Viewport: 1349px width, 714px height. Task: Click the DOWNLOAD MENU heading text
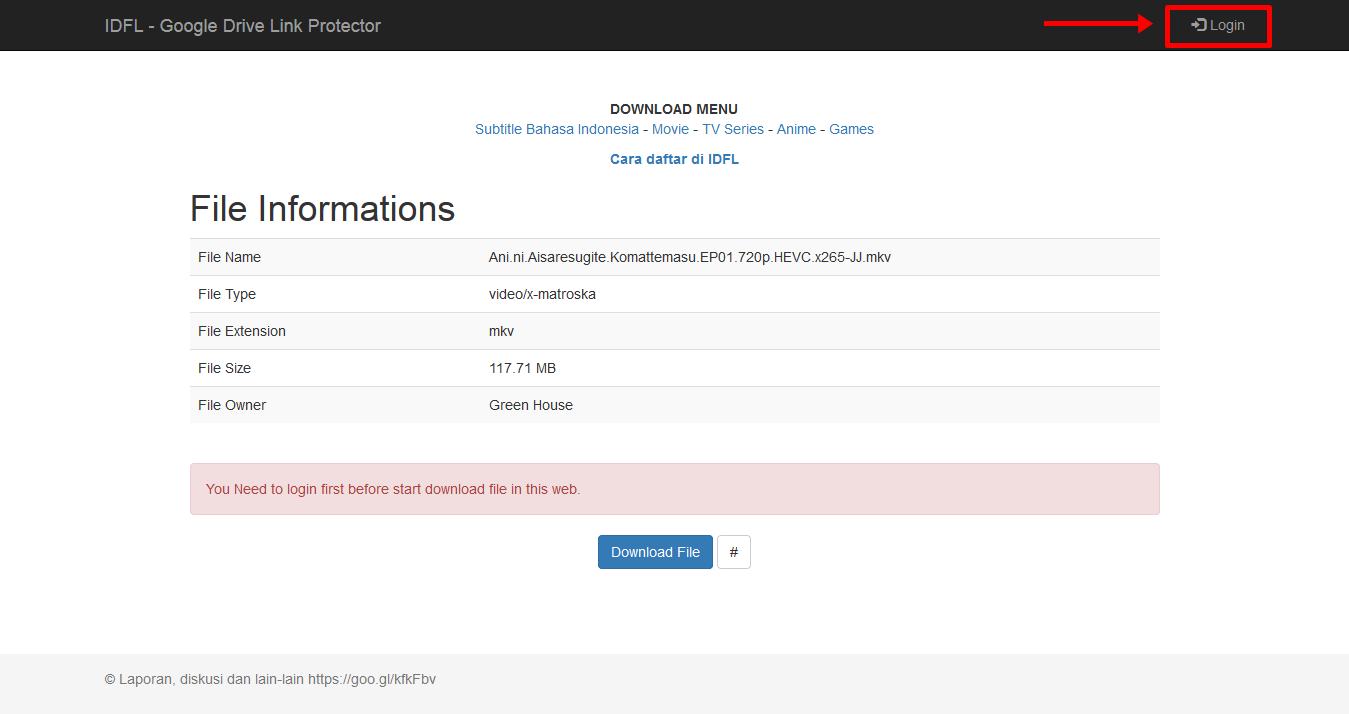[x=674, y=109]
